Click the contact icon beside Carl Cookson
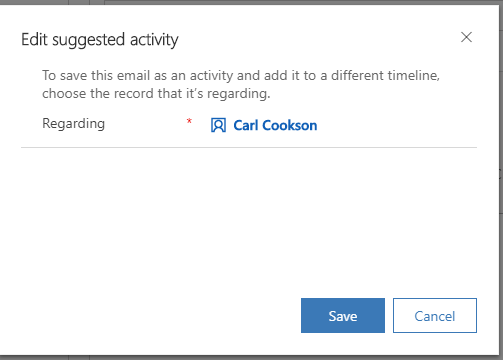Viewport: 503px width, 360px height. 218,125
